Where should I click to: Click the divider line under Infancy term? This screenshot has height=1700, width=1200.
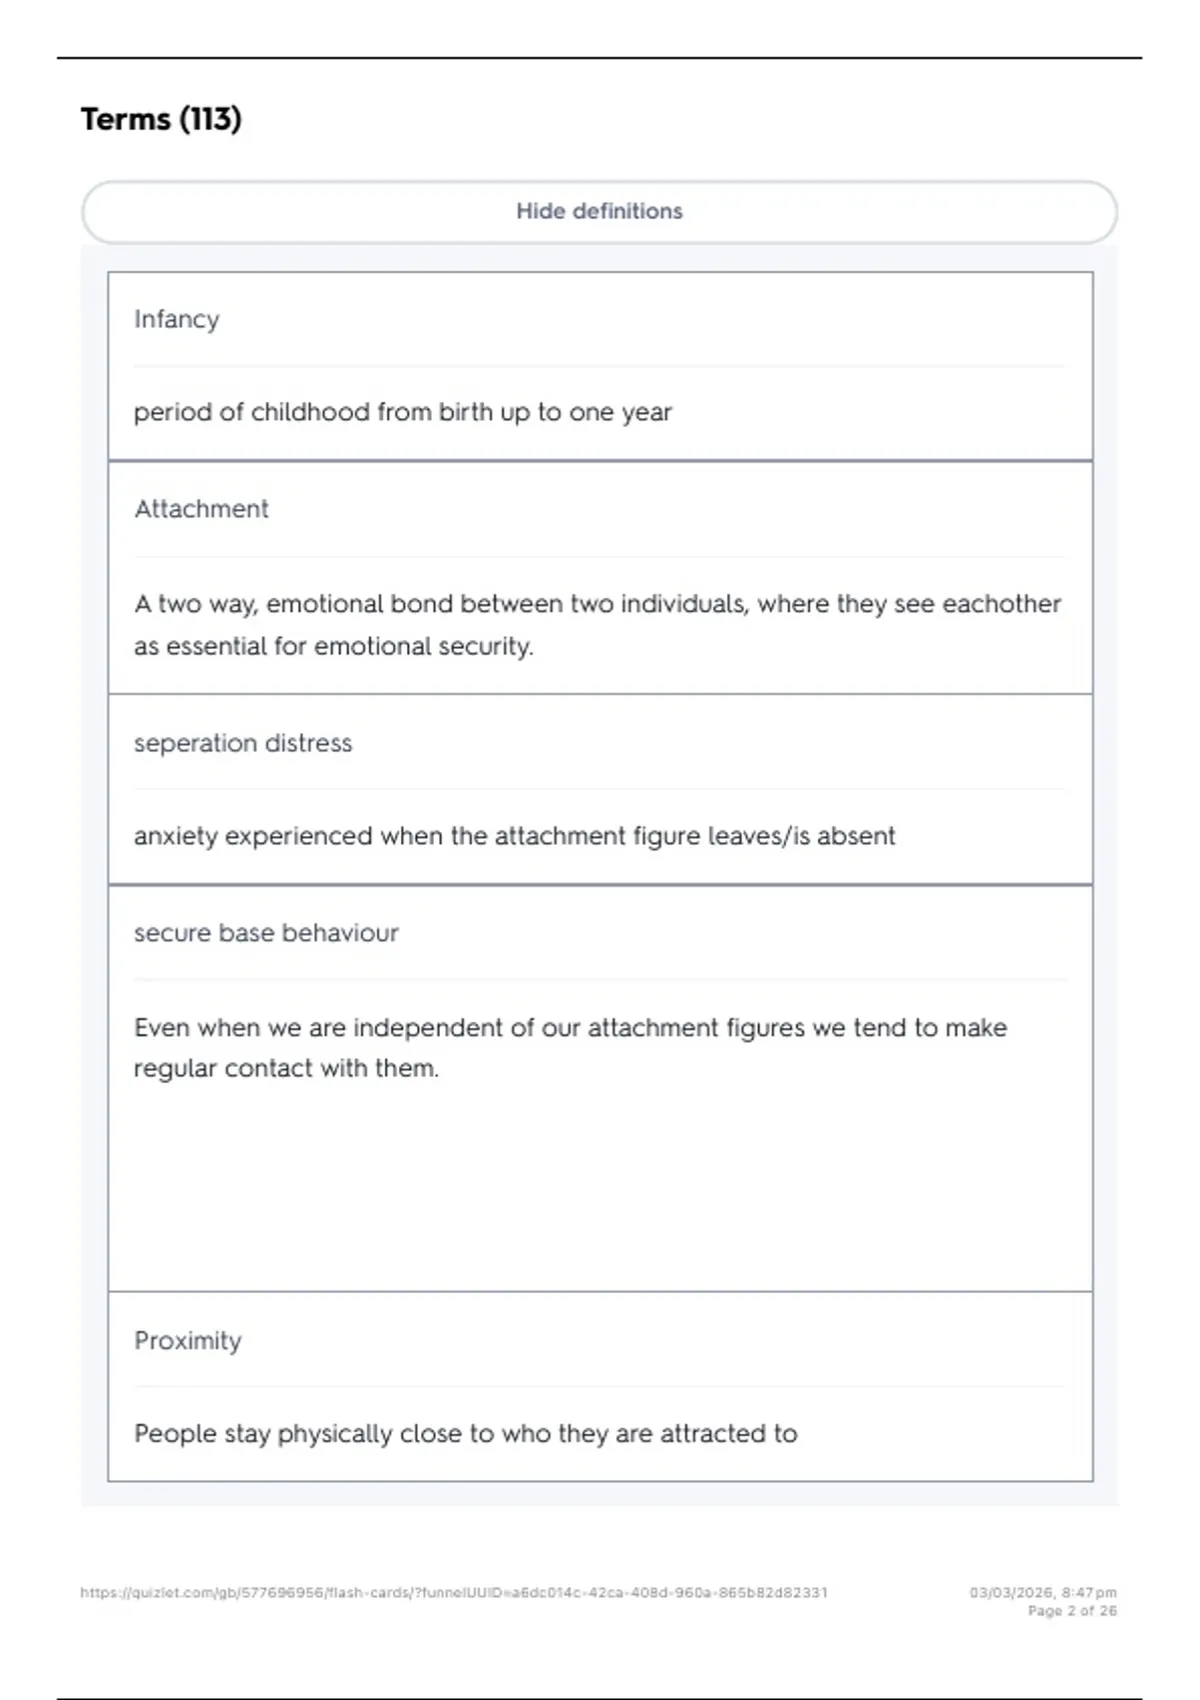600,366
